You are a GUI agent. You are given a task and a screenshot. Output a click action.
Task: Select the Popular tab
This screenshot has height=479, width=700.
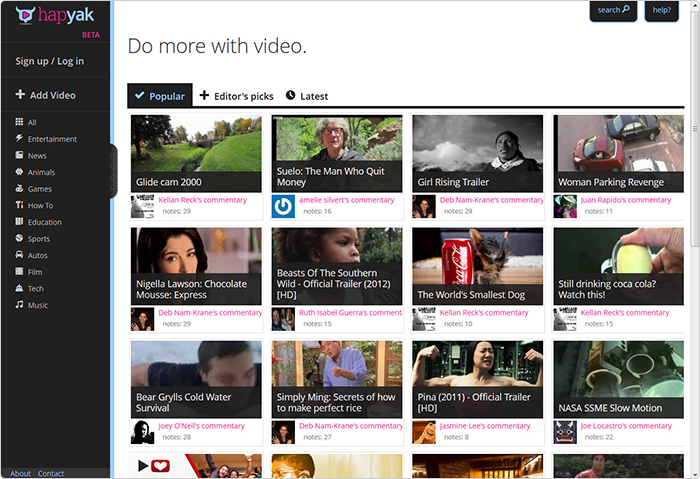coord(160,95)
